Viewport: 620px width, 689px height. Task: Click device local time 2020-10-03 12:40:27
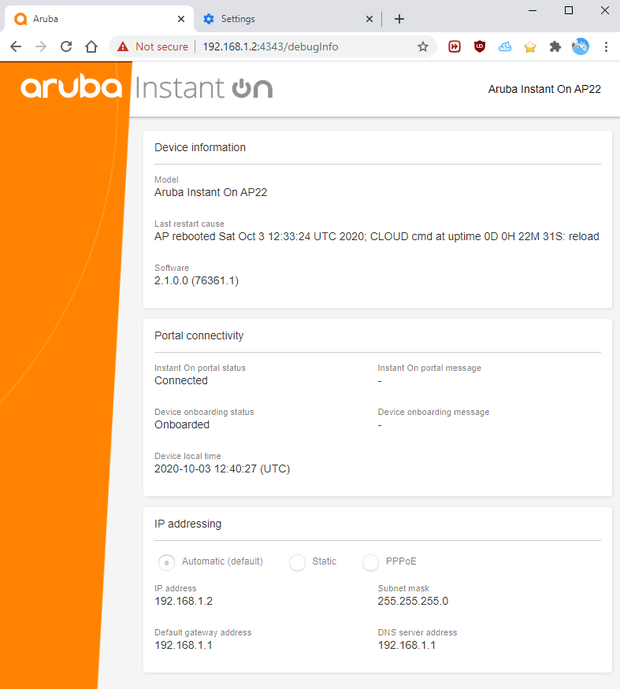pyautogui.click(x=222, y=469)
